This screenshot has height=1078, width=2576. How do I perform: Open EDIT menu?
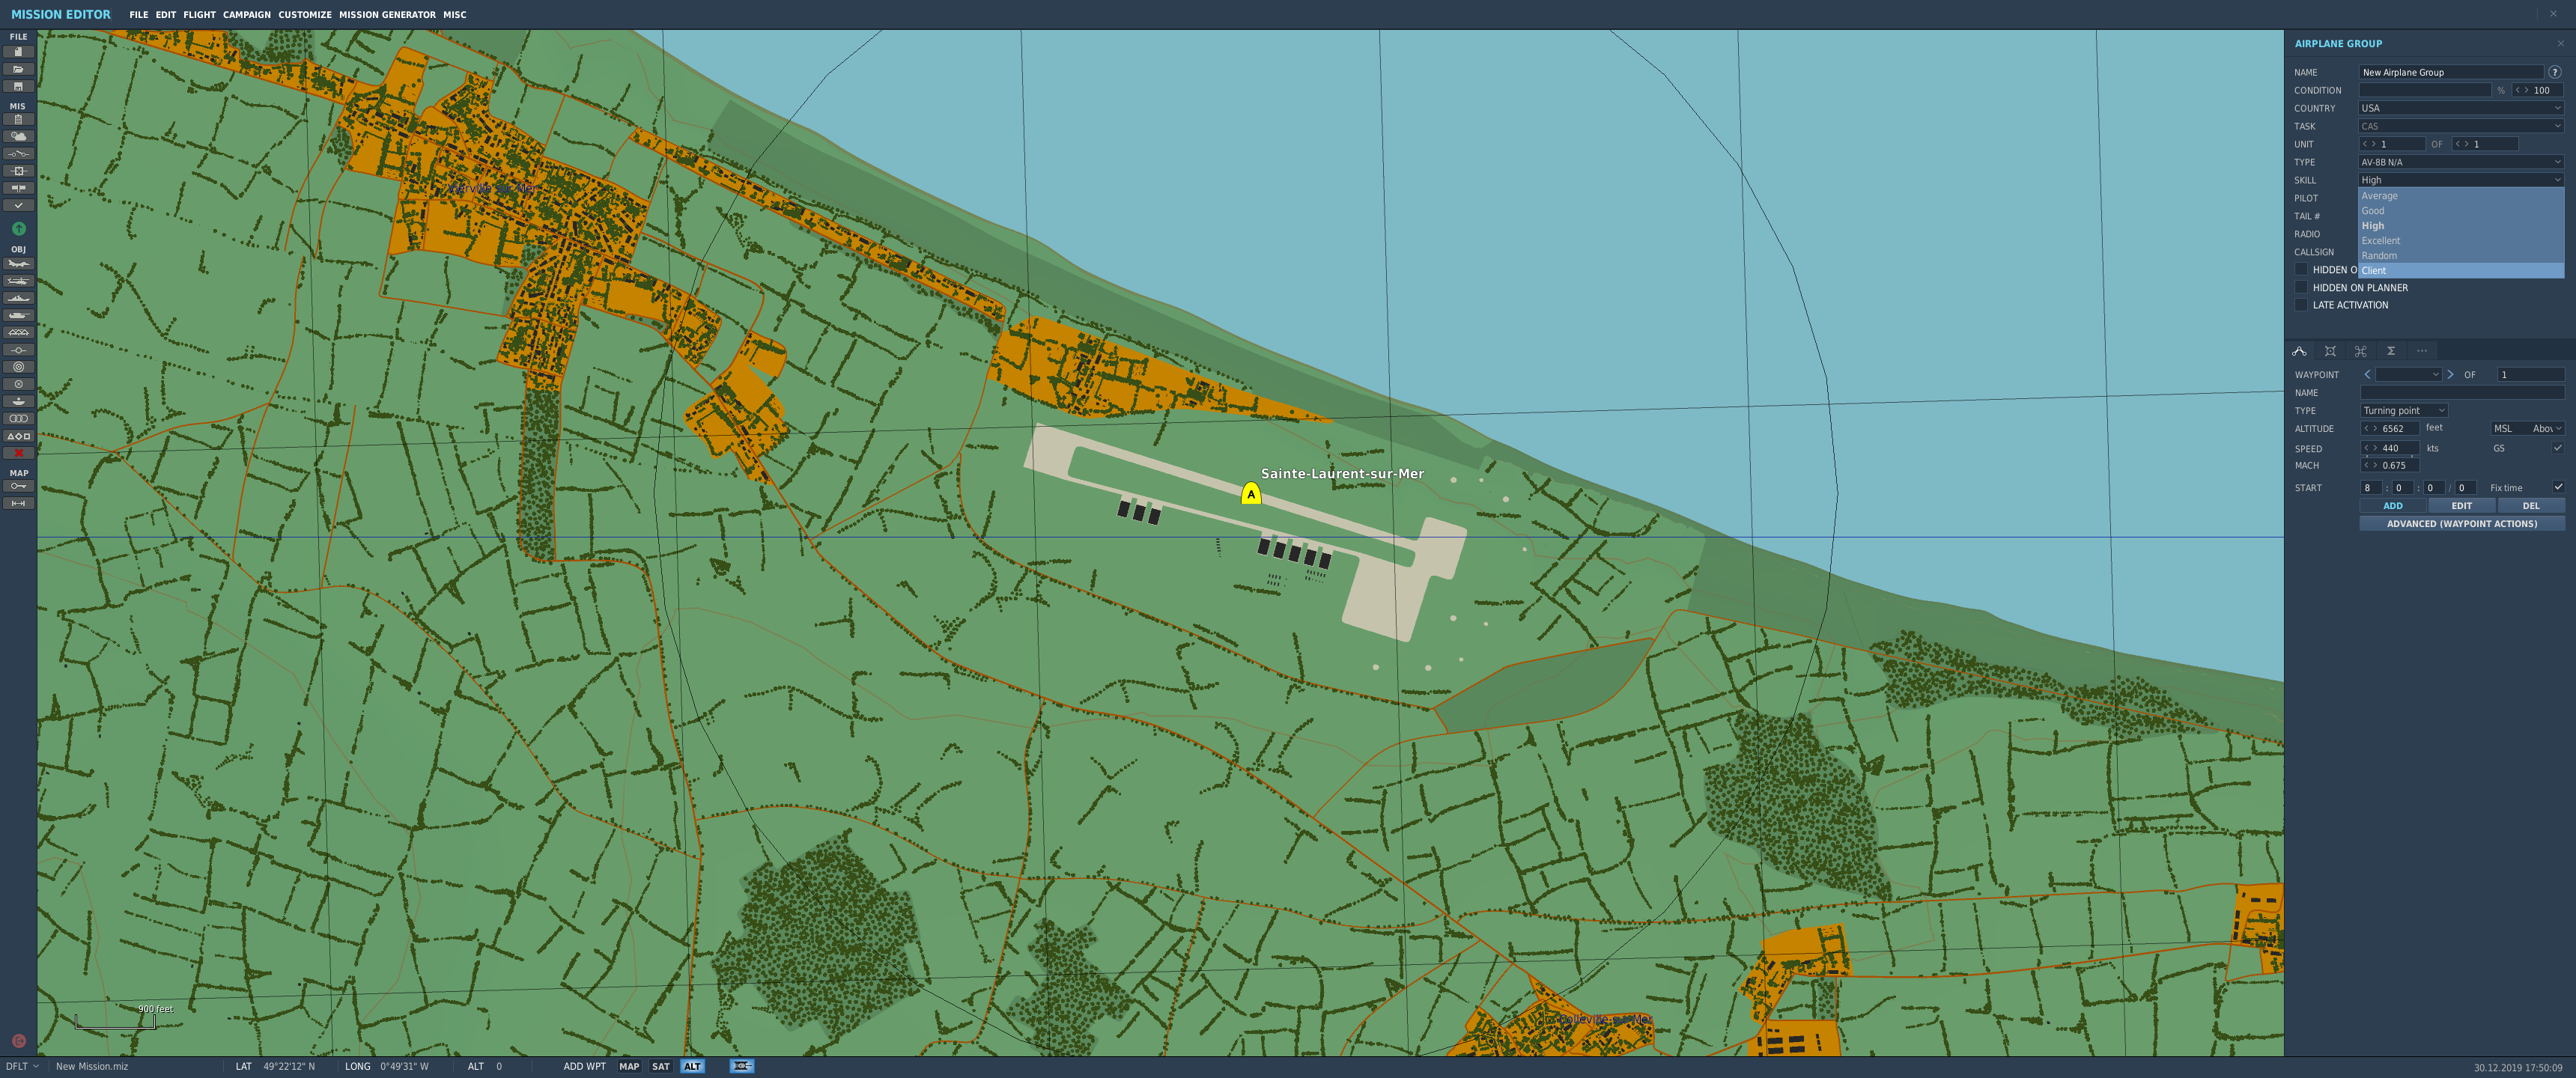[165, 15]
